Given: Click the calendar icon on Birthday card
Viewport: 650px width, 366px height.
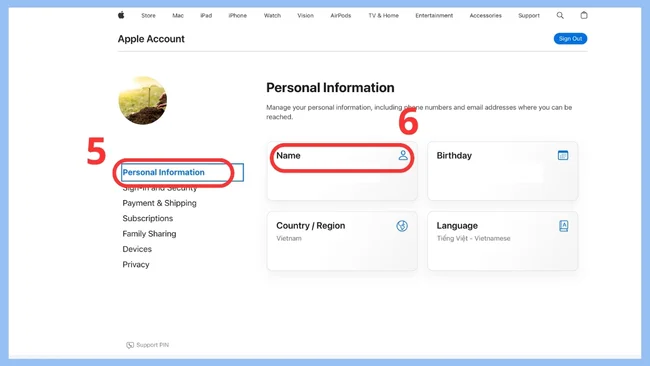Looking at the screenshot, I should pyautogui.click(x=563, y=155).
